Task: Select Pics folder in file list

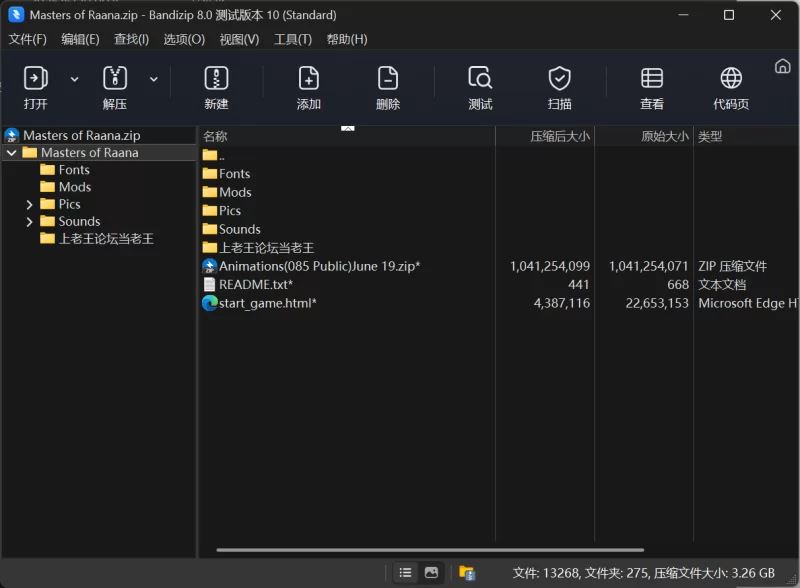Action: click(230, 210)
